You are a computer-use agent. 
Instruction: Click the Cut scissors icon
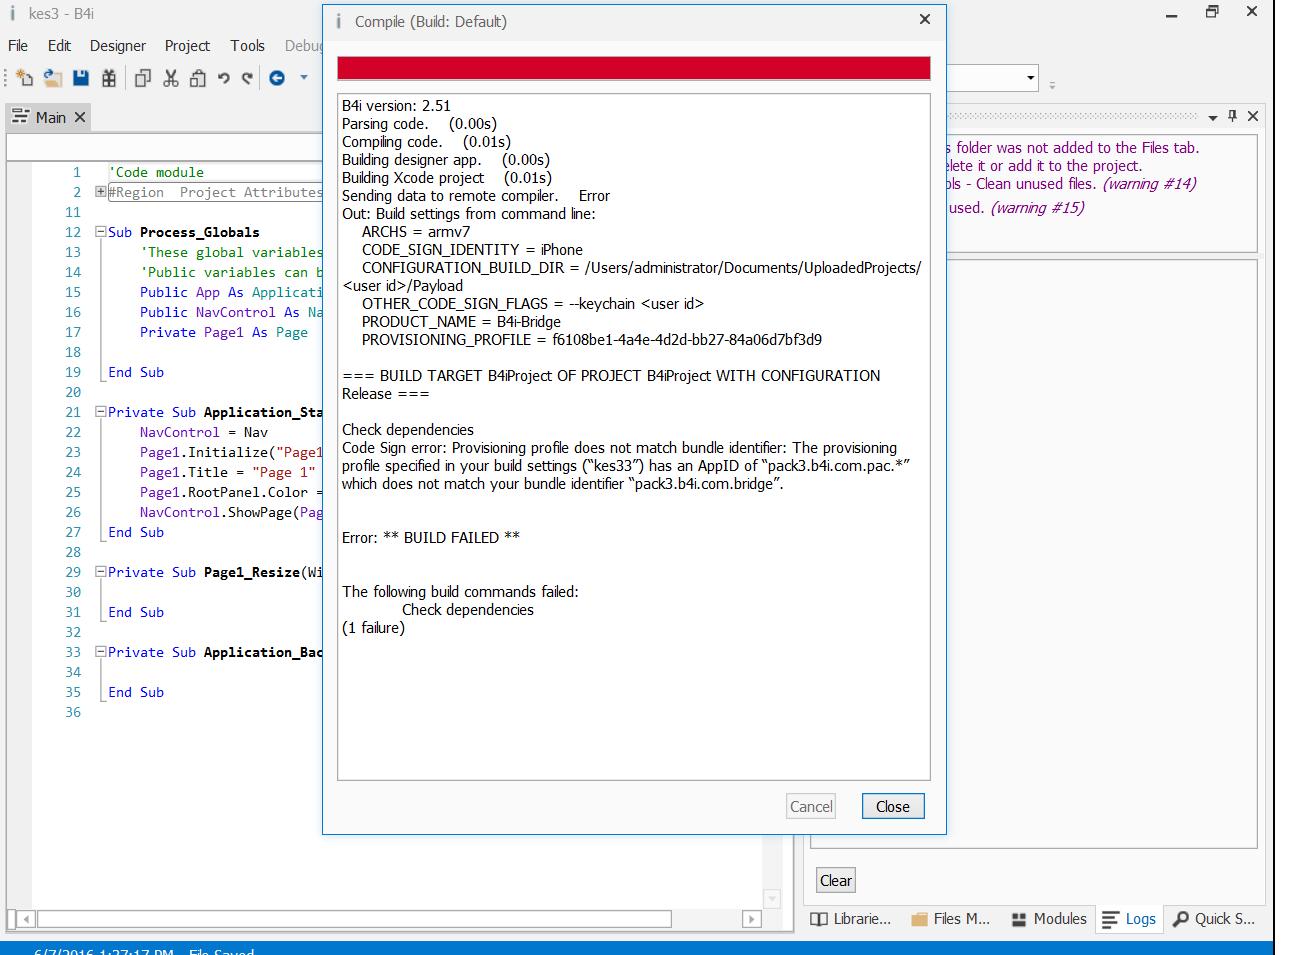click(x=170, y=78)
